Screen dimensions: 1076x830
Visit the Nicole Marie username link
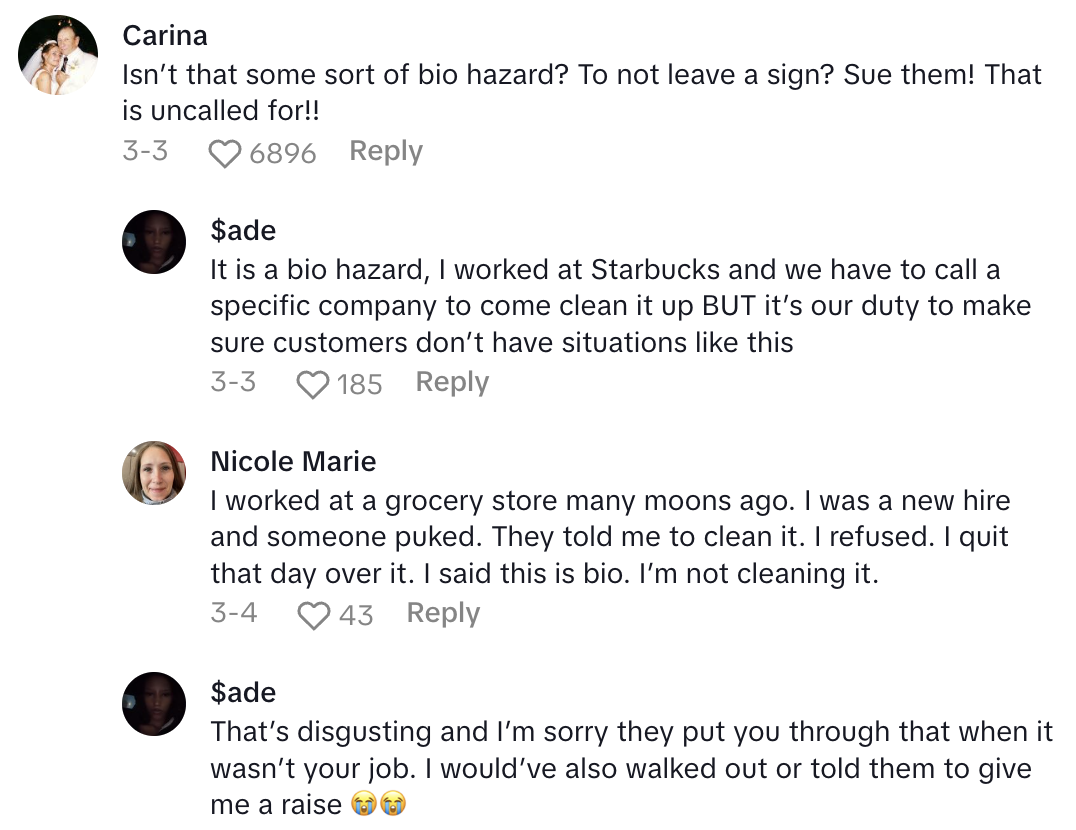[293, 462]
